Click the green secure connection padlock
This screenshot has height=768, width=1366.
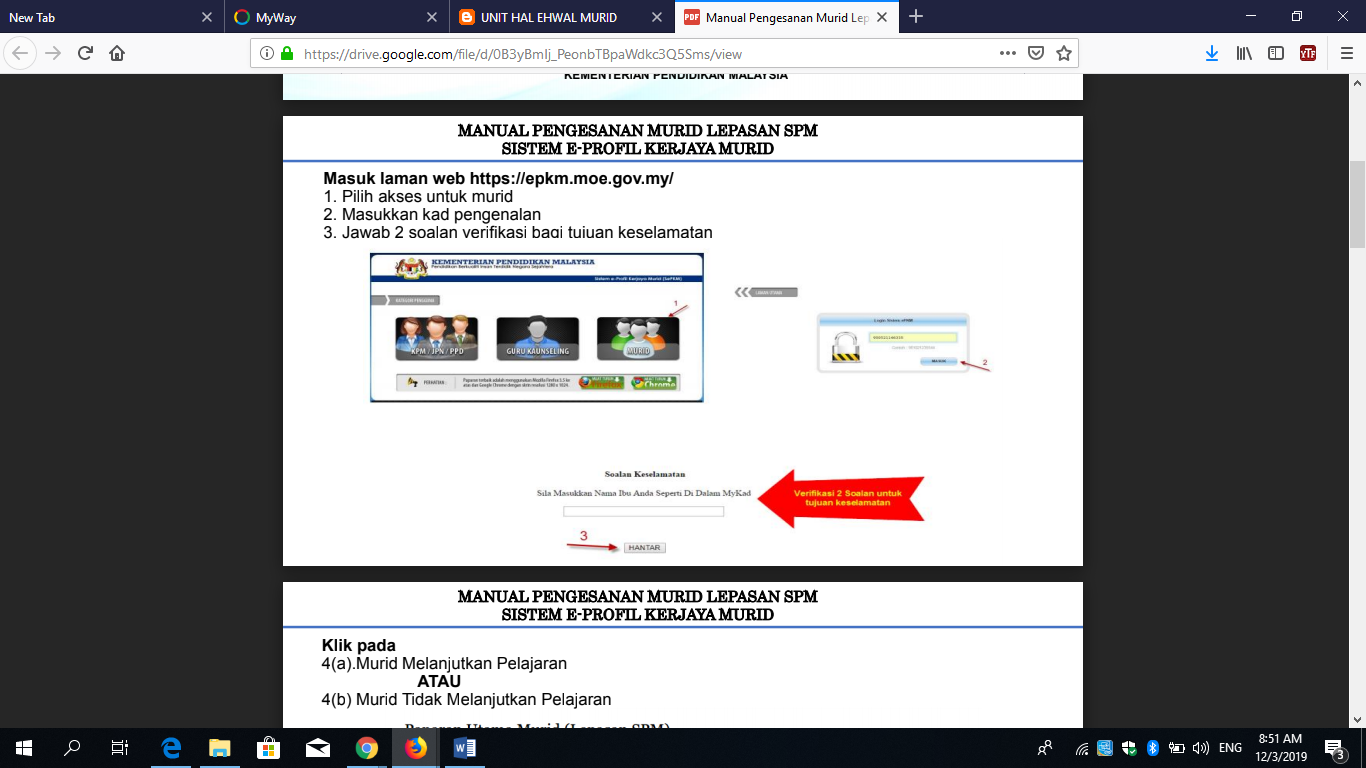click(x=287, y=53)
